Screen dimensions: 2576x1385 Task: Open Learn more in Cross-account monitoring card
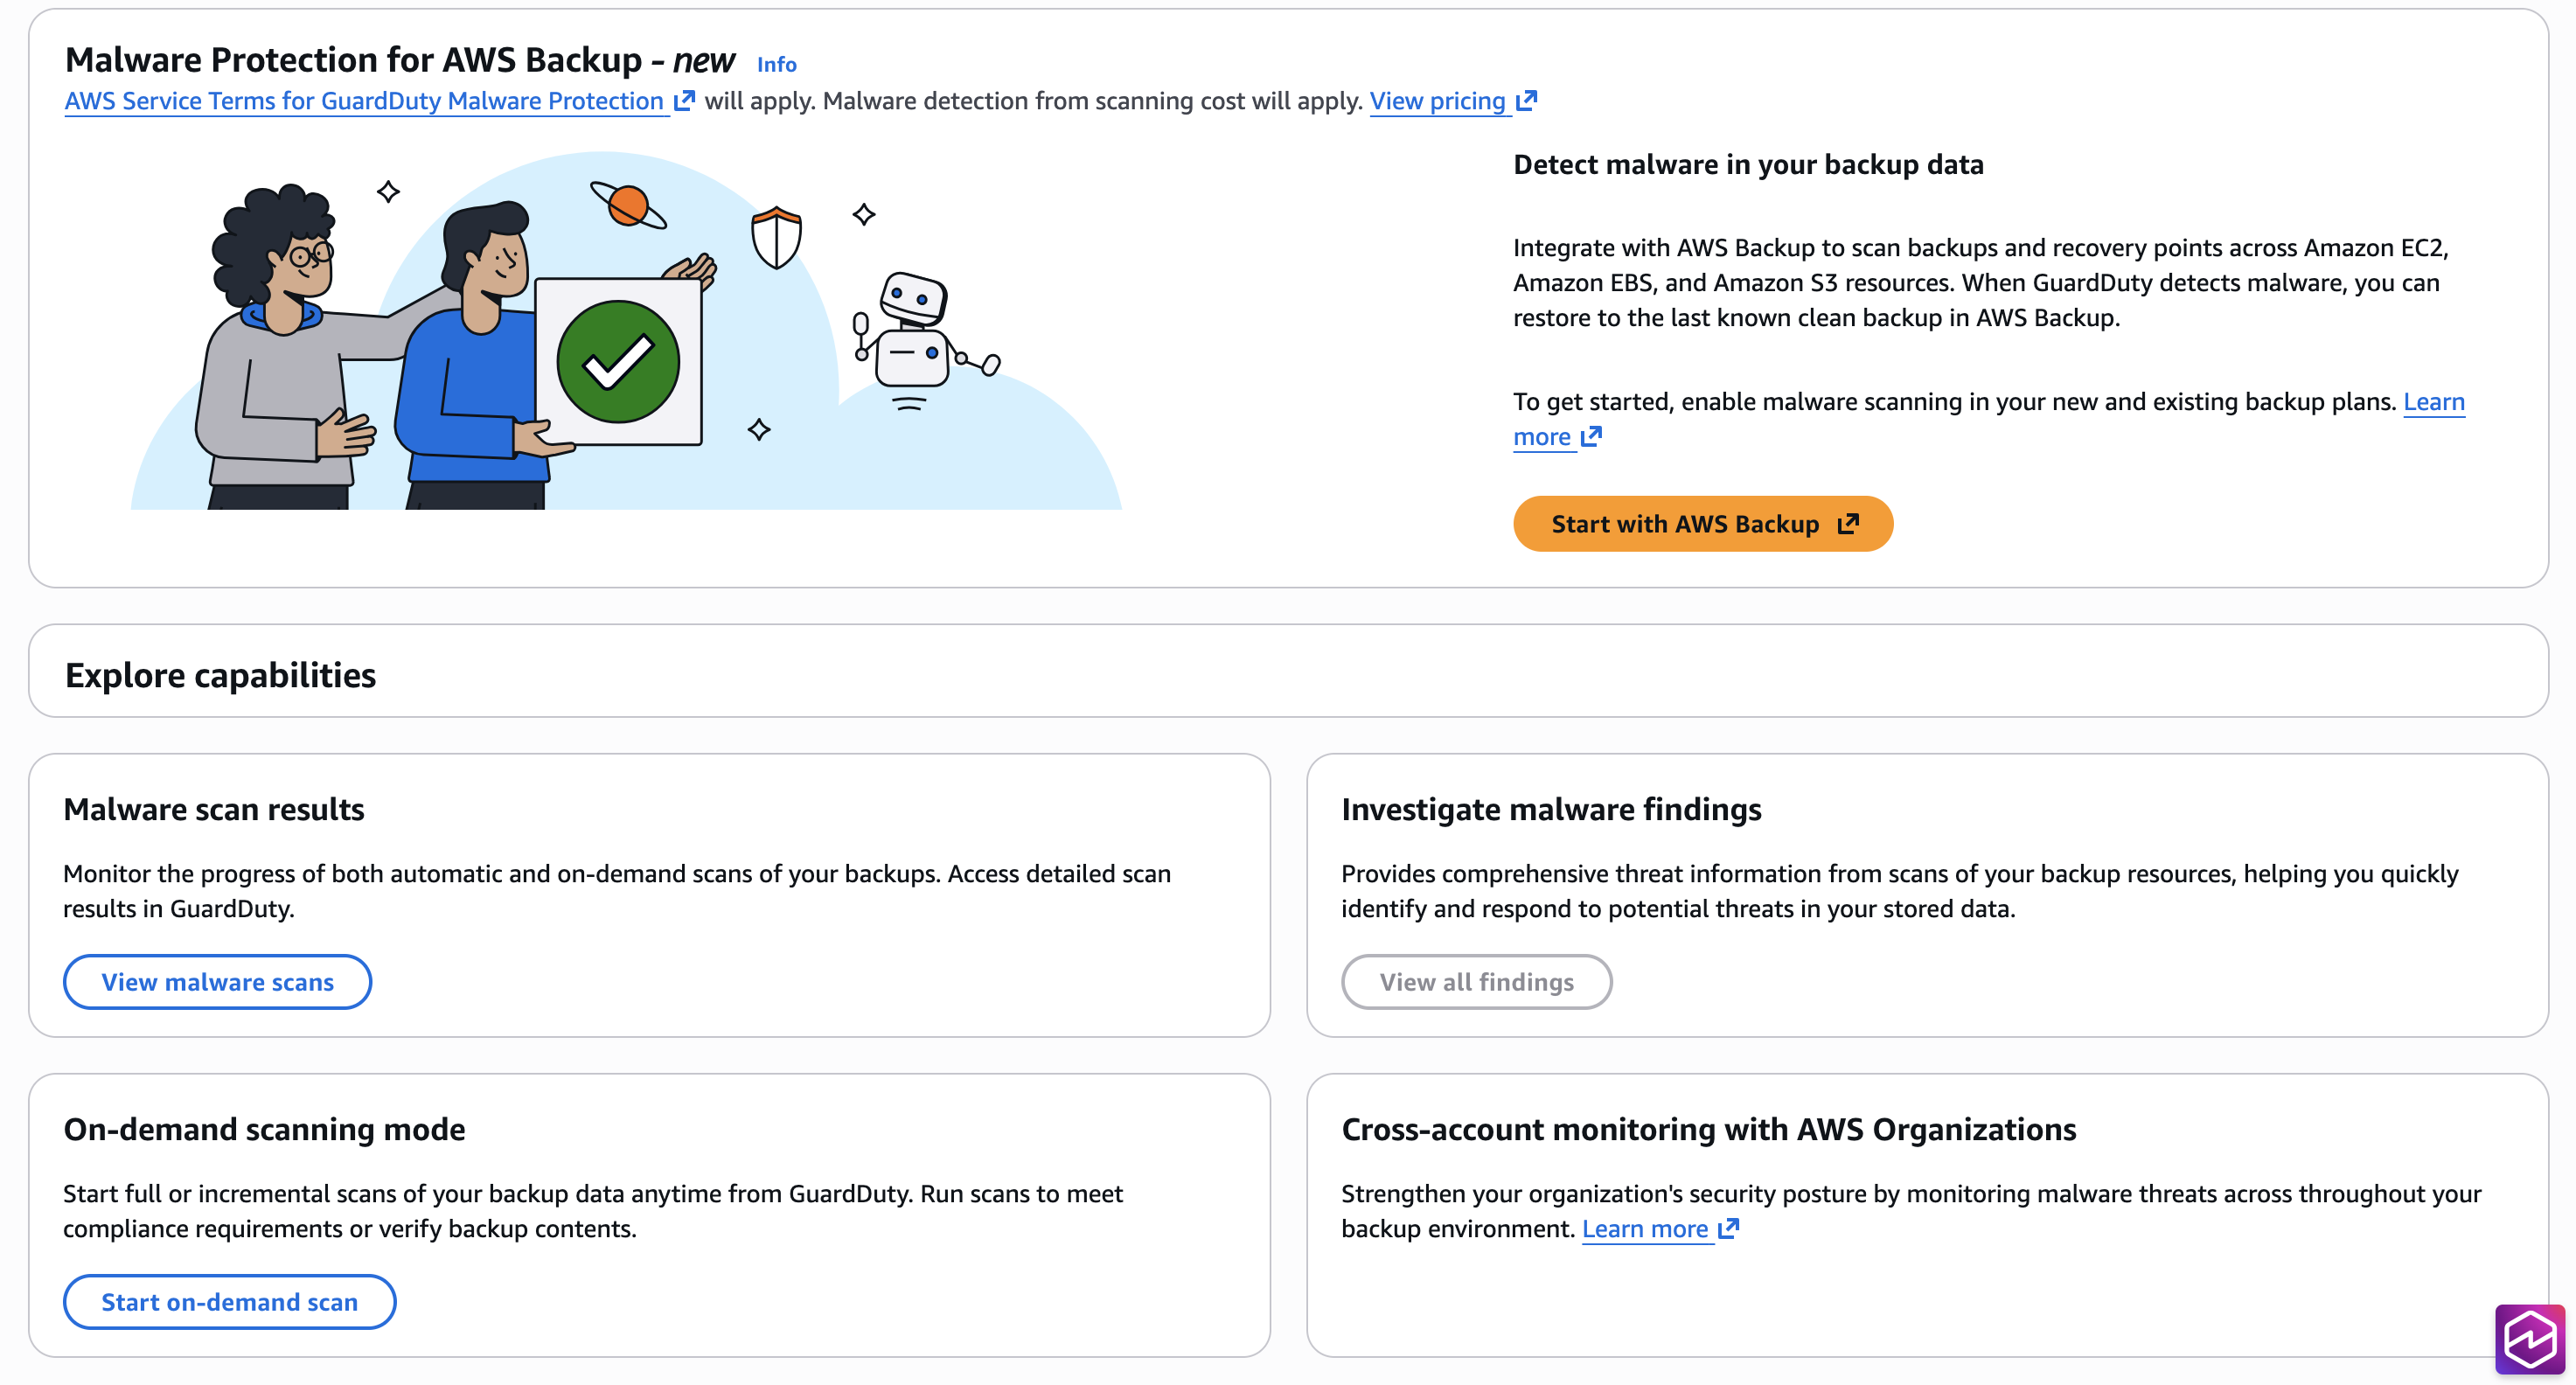click(1645, 1229)
